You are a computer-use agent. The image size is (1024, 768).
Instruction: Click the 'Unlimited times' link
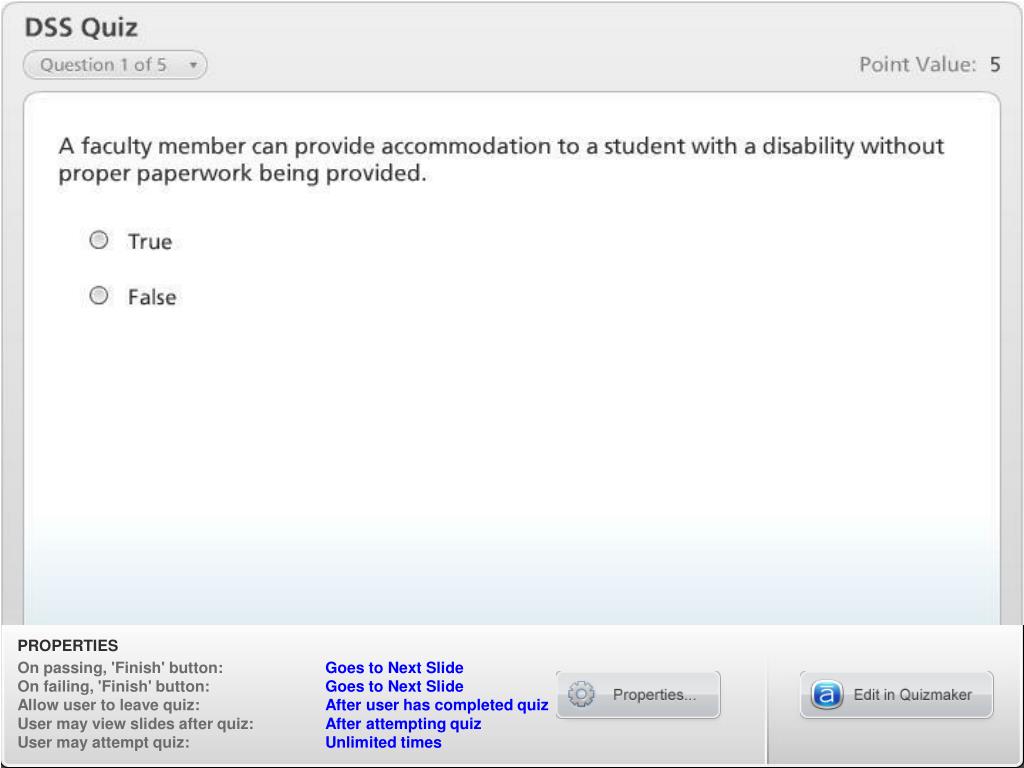383,743
